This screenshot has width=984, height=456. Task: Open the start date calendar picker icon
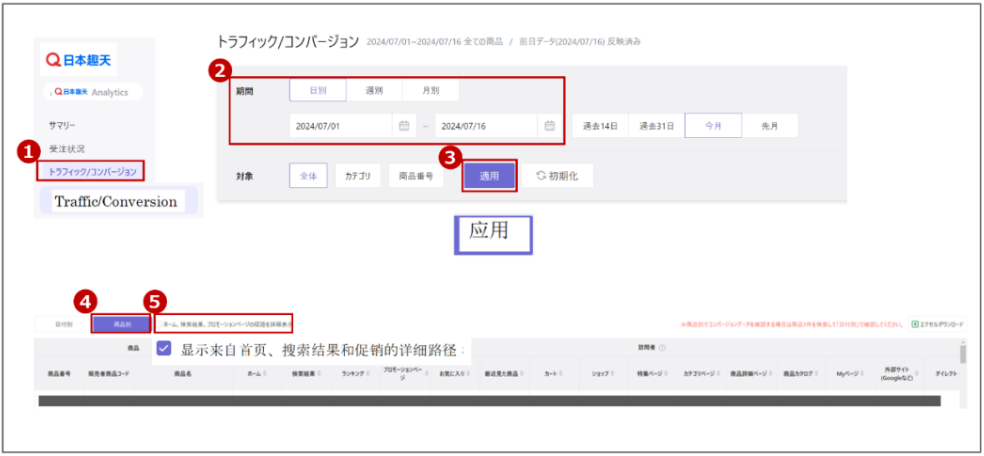pos(404,126)
